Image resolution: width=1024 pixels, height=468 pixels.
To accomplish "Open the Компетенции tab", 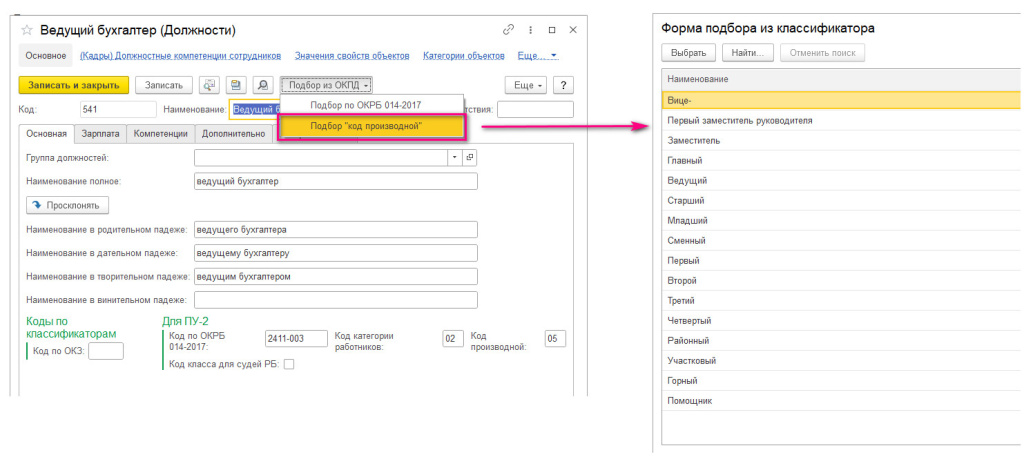I will (x=161, y=132).
